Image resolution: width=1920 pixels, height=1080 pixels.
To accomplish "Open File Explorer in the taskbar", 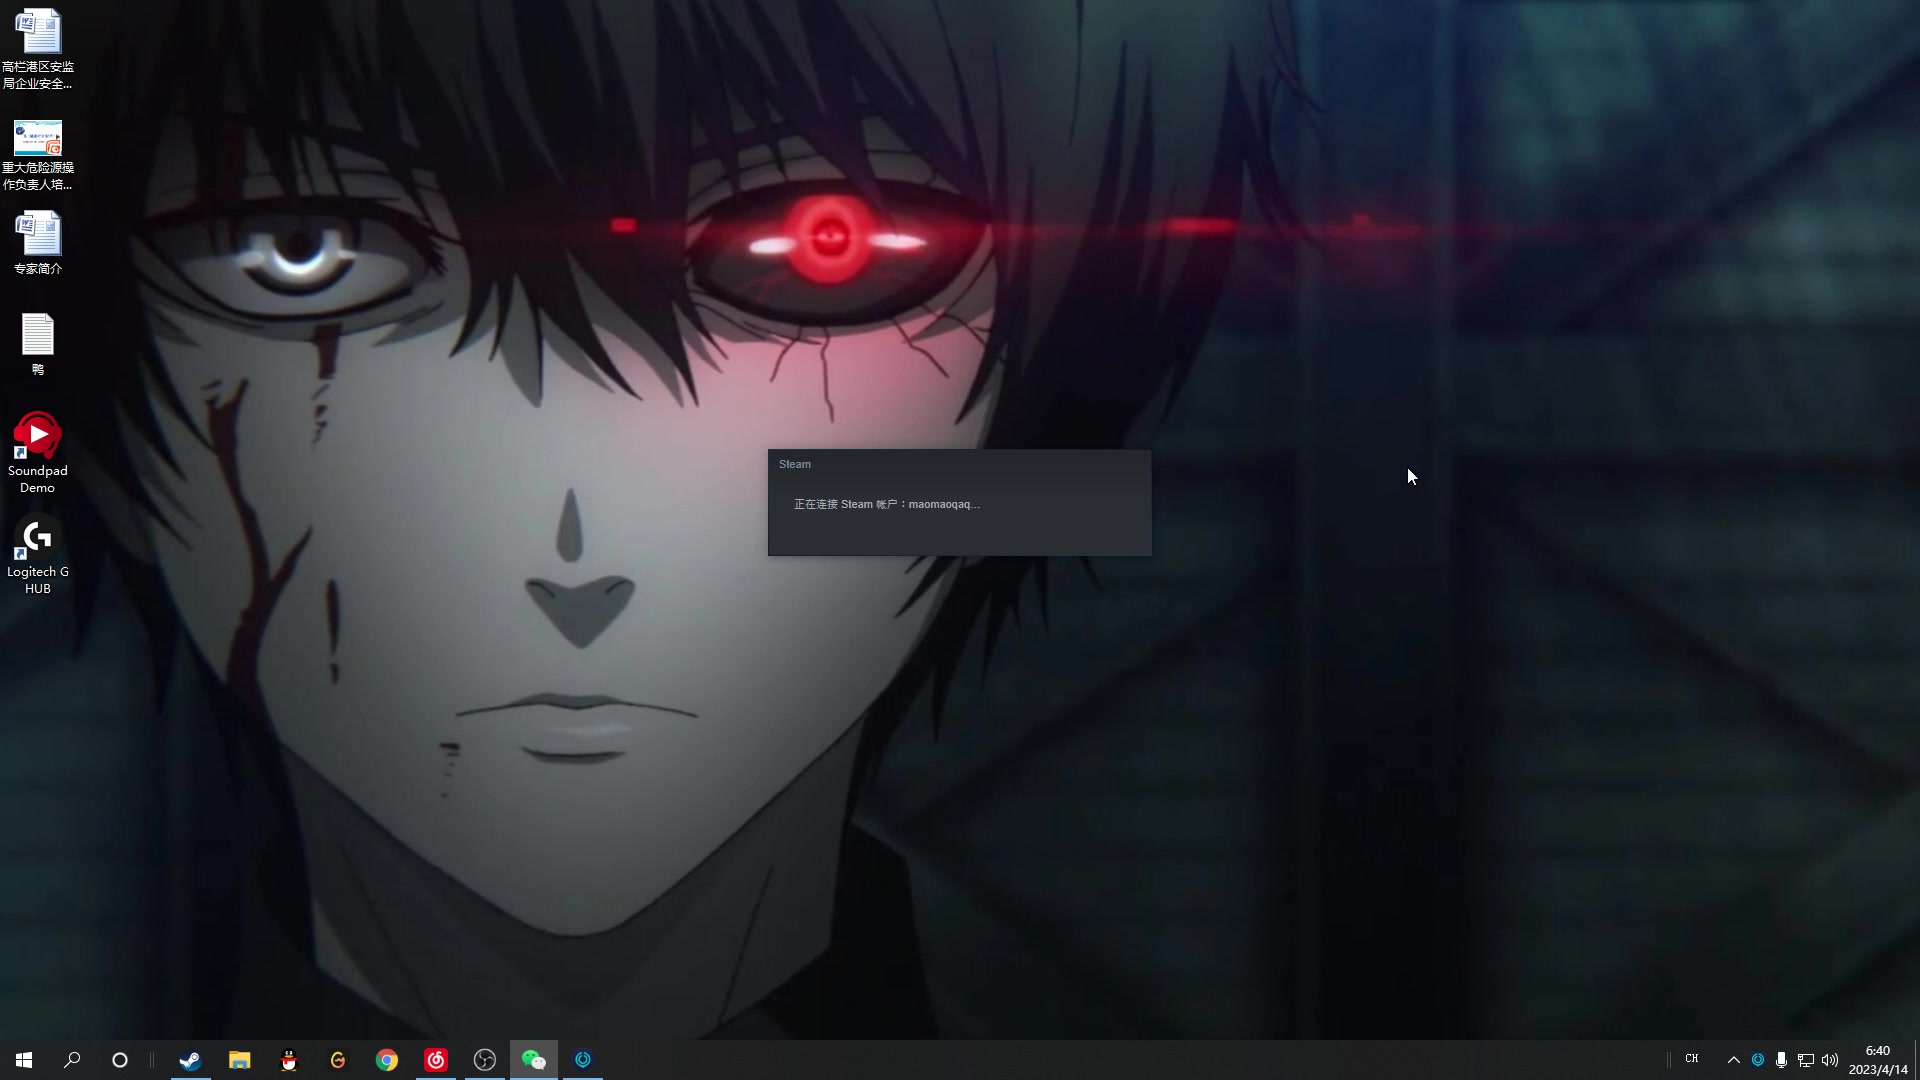I will (239, 1060).
